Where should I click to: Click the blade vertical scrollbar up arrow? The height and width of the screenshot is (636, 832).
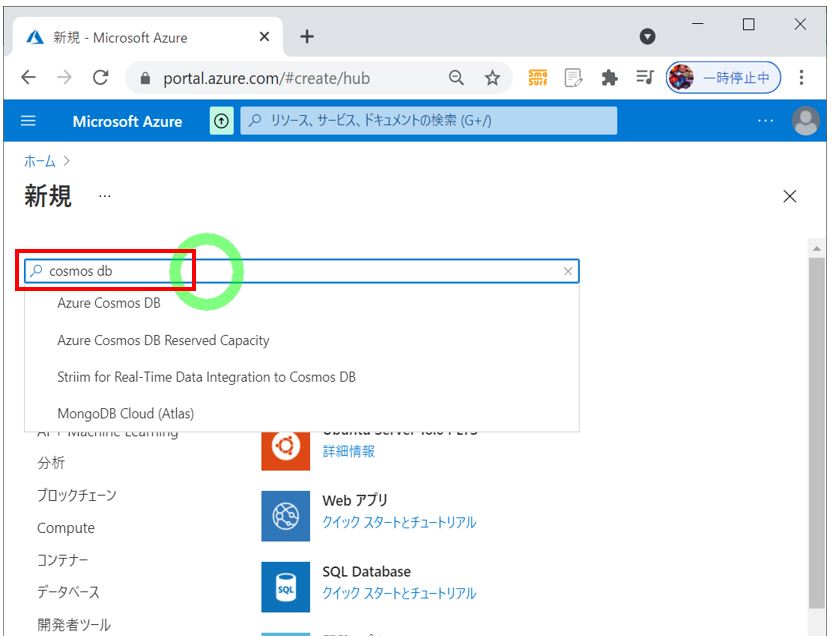point(816,248)
